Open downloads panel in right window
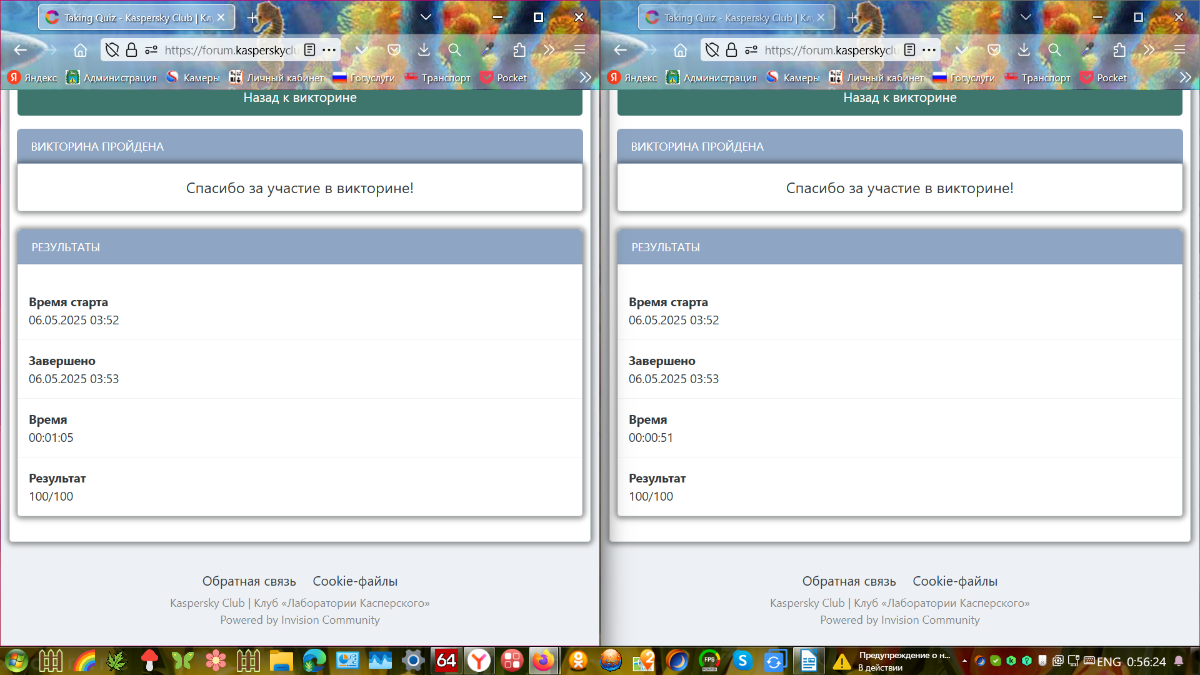Viewport: 1200px width, 675px height. (1024, 50)
